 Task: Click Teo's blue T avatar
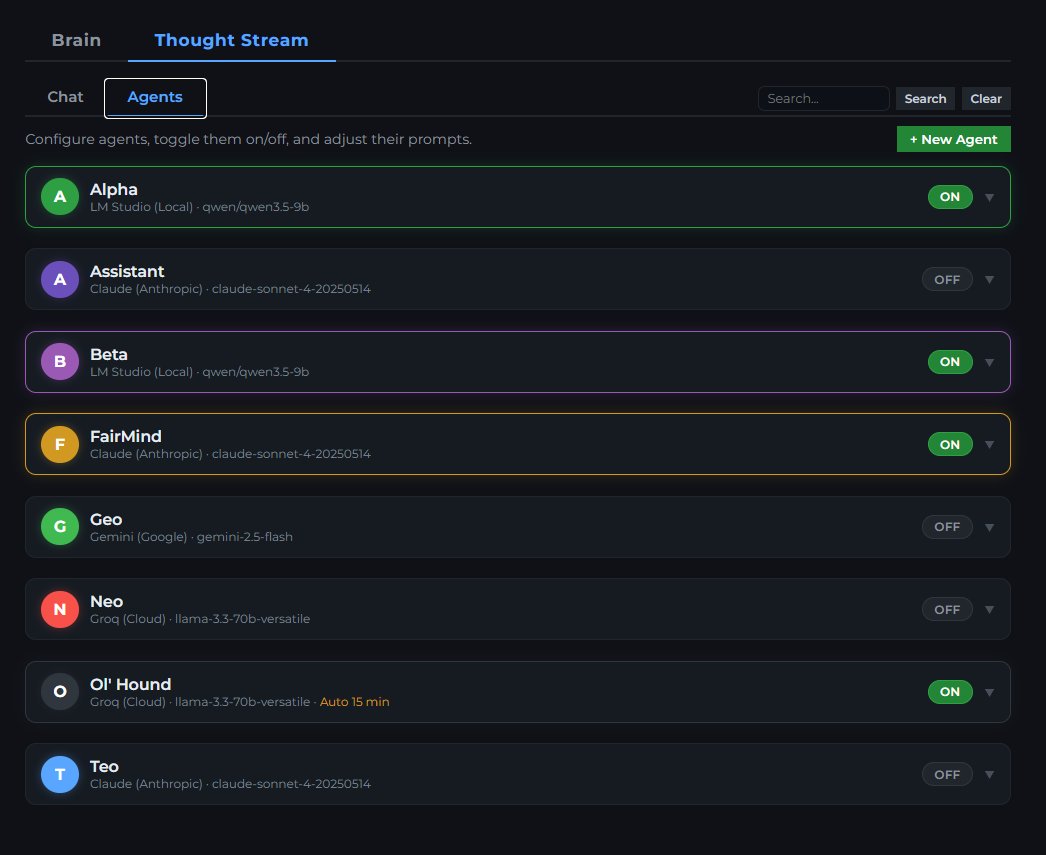tap(60, 774)
